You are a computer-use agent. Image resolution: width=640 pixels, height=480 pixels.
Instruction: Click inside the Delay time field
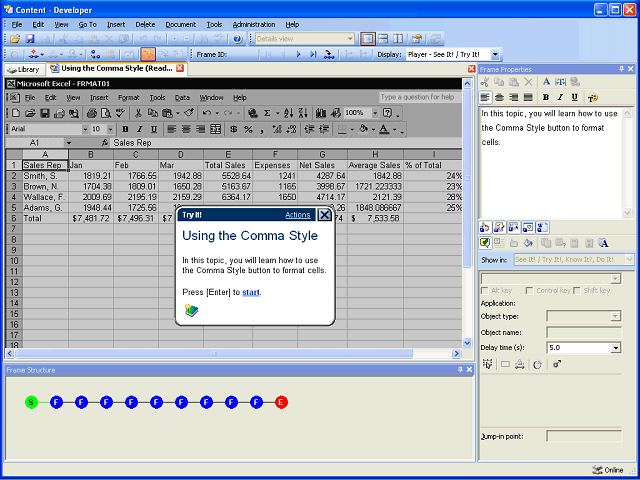coord(578,348)
